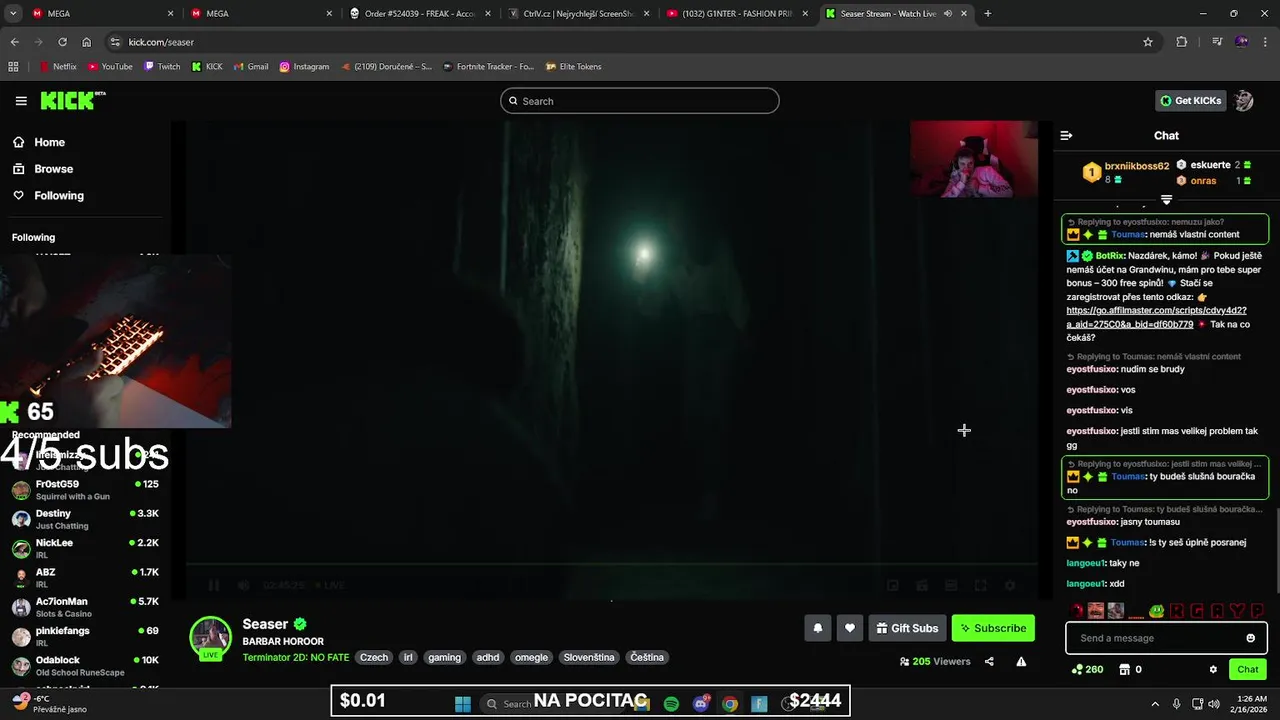Open Destiny's recommended channel

(85, 518)
